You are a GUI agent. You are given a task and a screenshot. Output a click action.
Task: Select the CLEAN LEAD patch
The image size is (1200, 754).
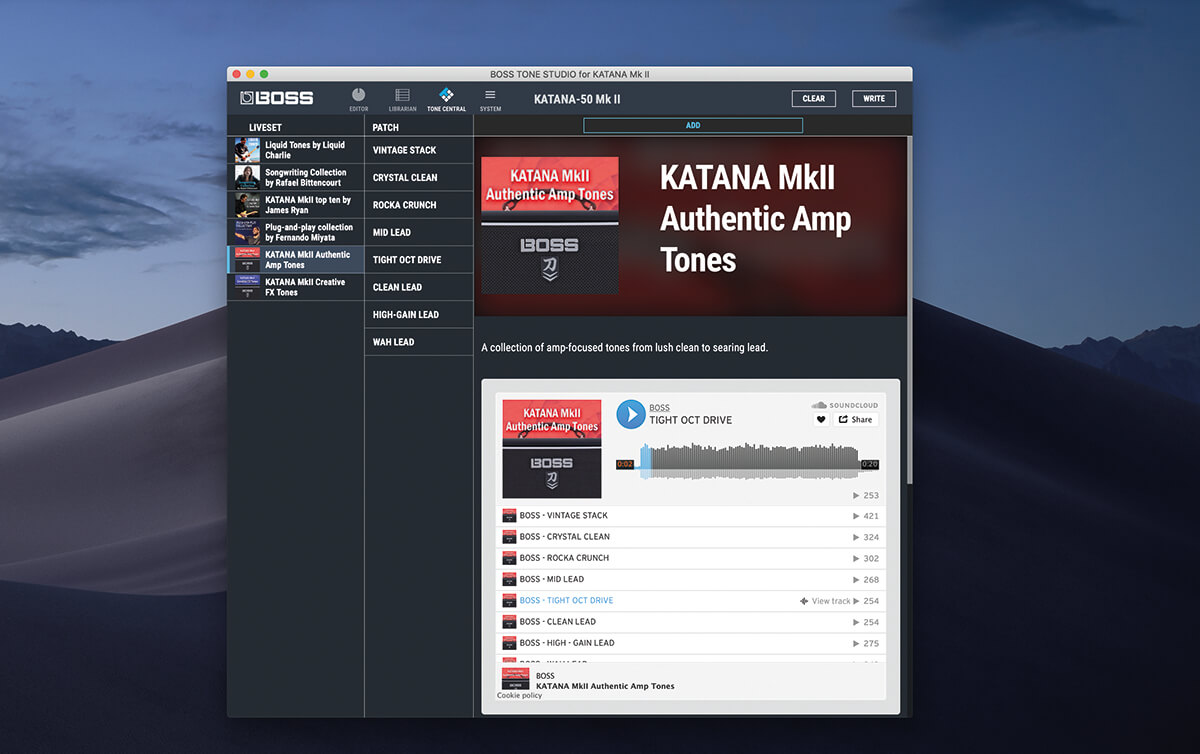tap(419, 287)
